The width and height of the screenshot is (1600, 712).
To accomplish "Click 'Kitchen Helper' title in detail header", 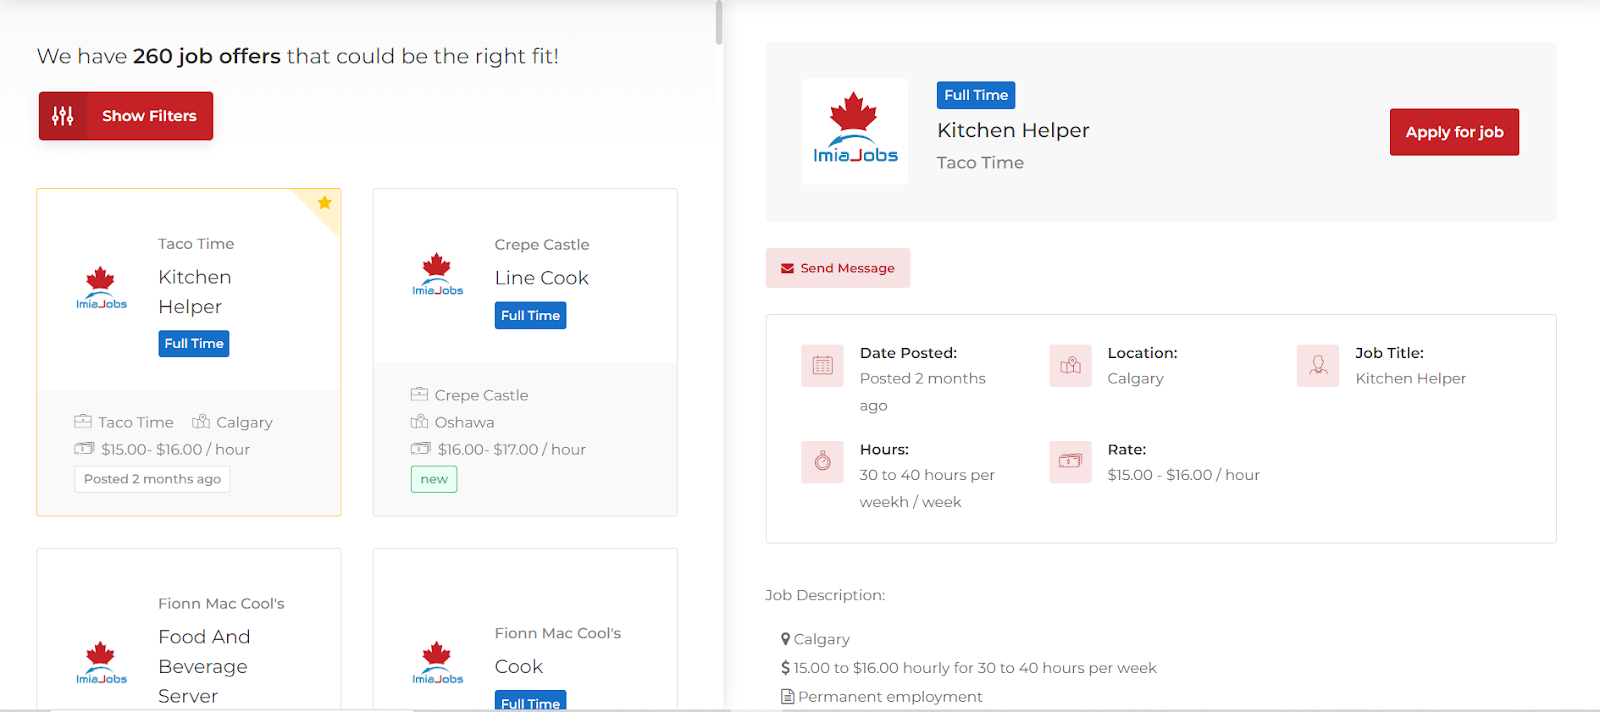I will [x=1013, y=130].
